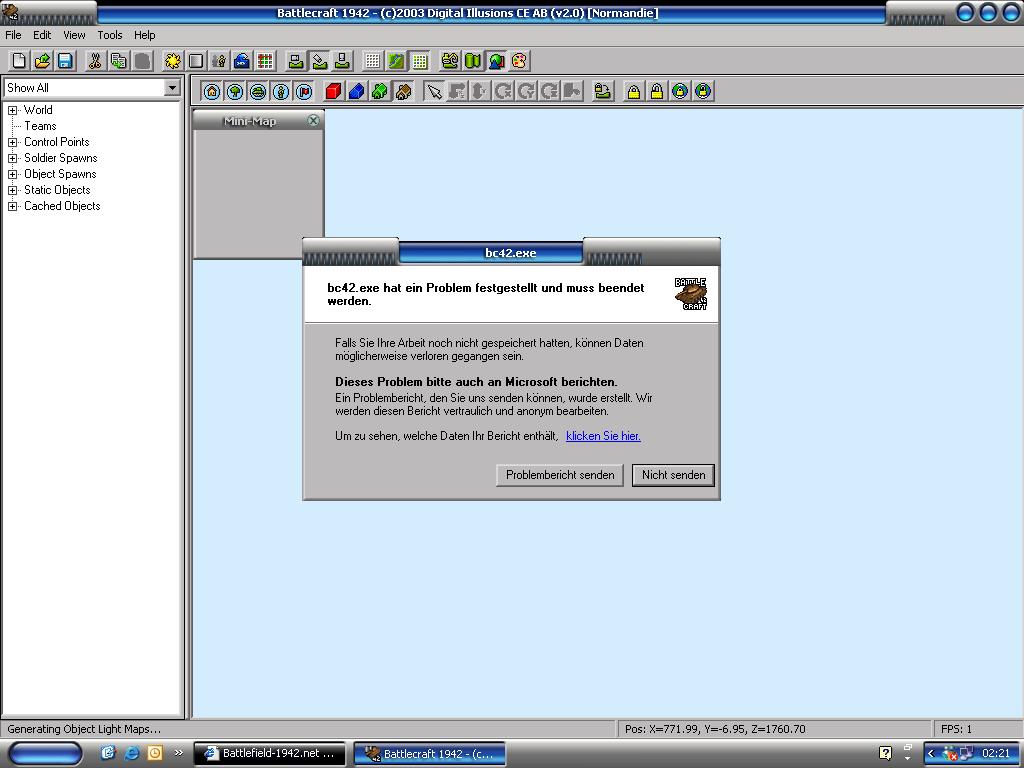Screen dimensions: 1024x768
Task: Click the round soldier filter icon
Action: pos(281,91)
